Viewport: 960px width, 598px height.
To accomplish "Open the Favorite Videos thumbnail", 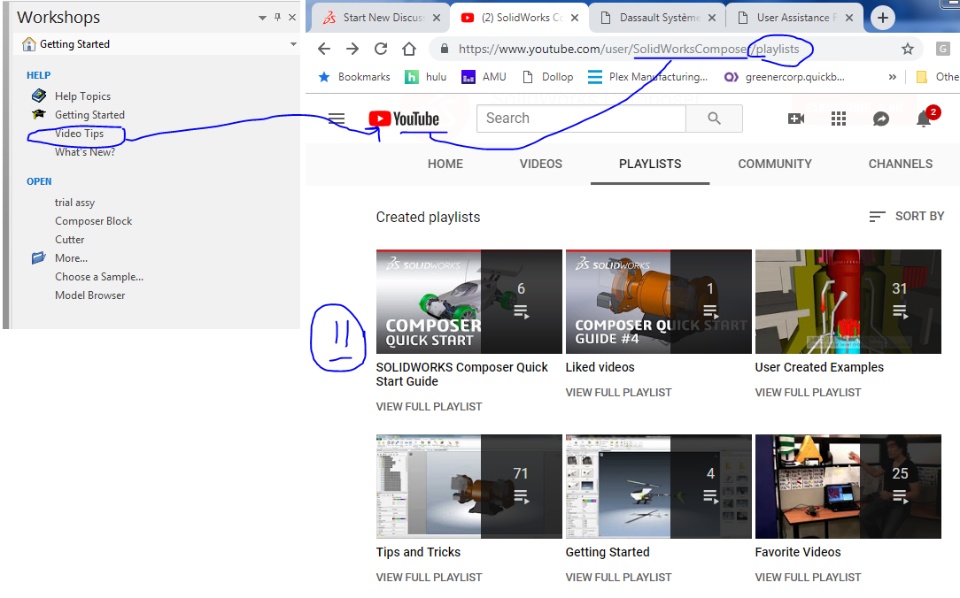I will tap(848, 487).
